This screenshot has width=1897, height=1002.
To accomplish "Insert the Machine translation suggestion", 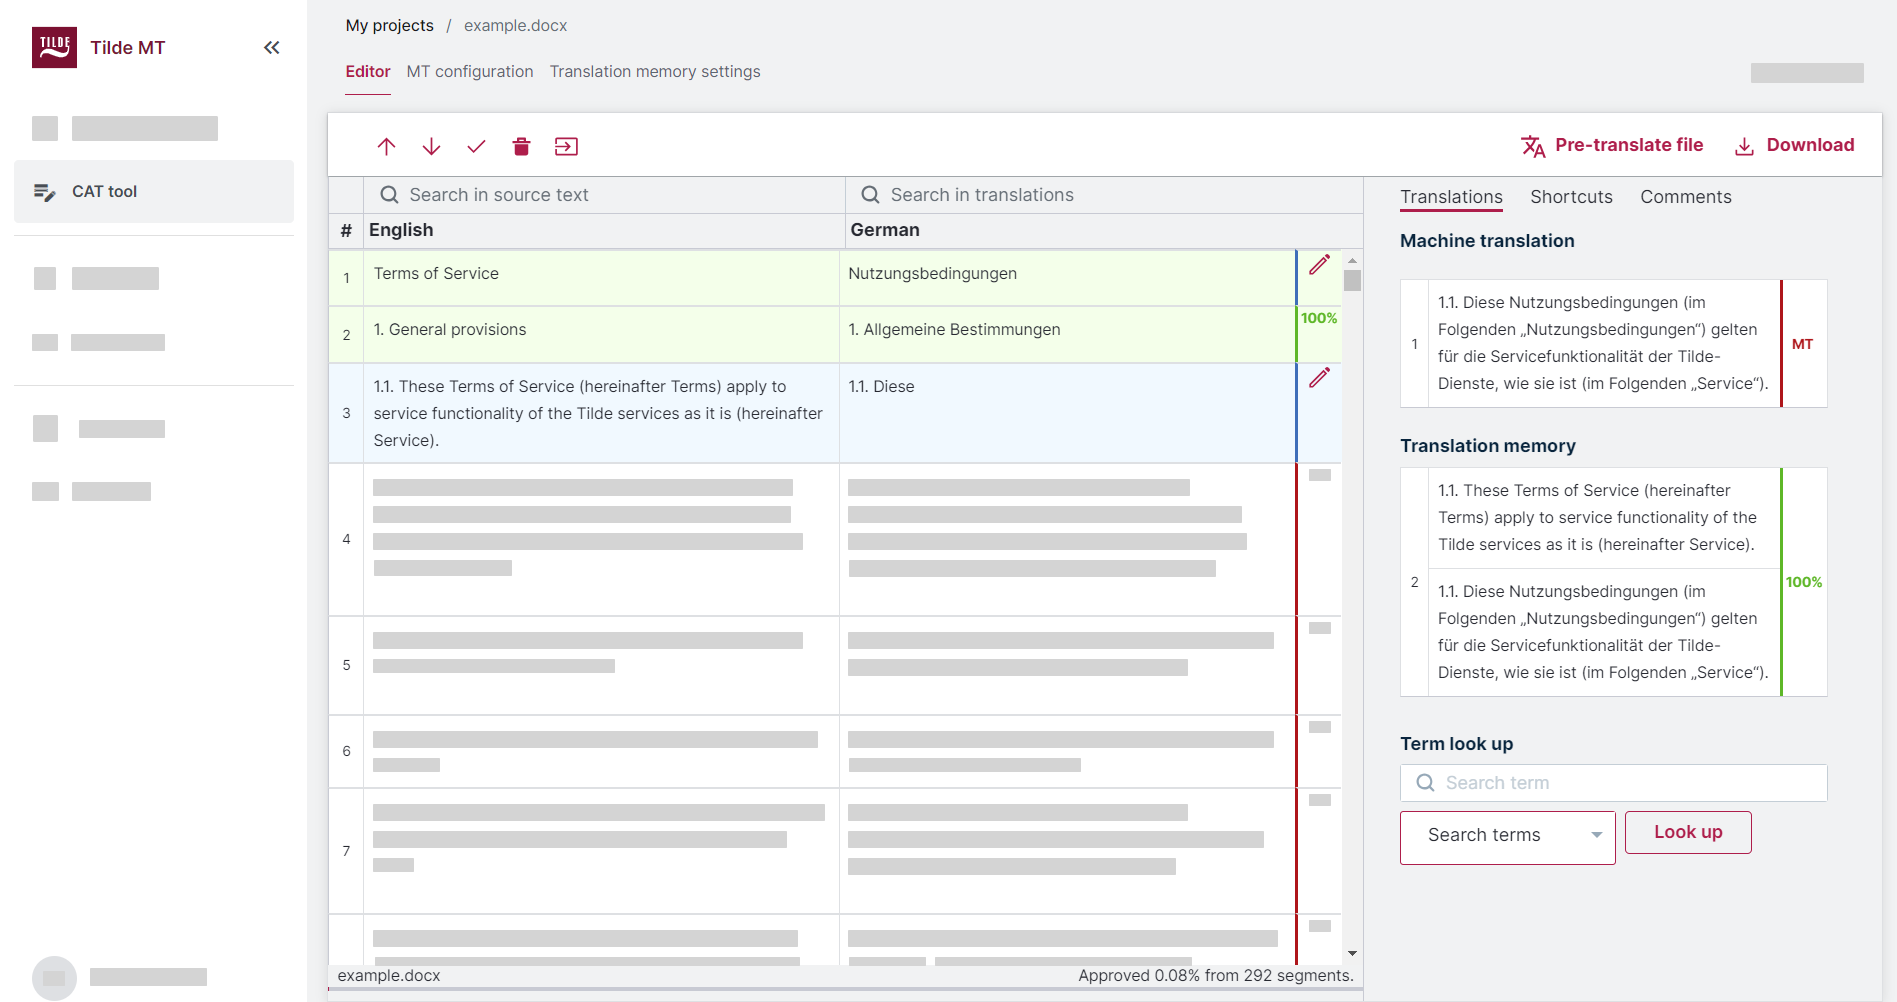I will [1603, 343].
